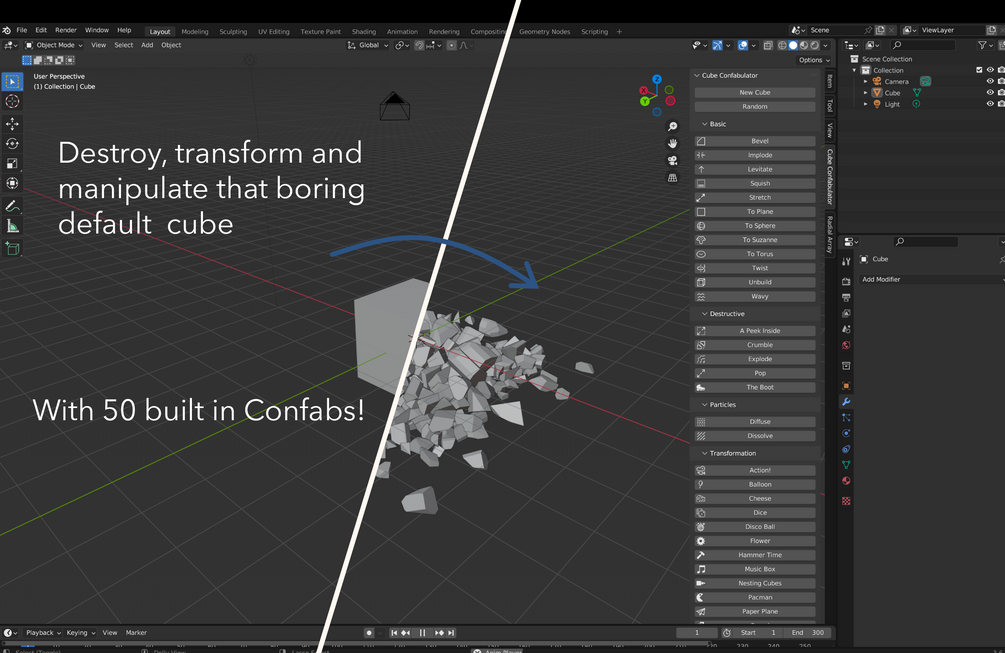1005x653 pixels.
Task: Jump to timeline end
Action: coord(451,632)
